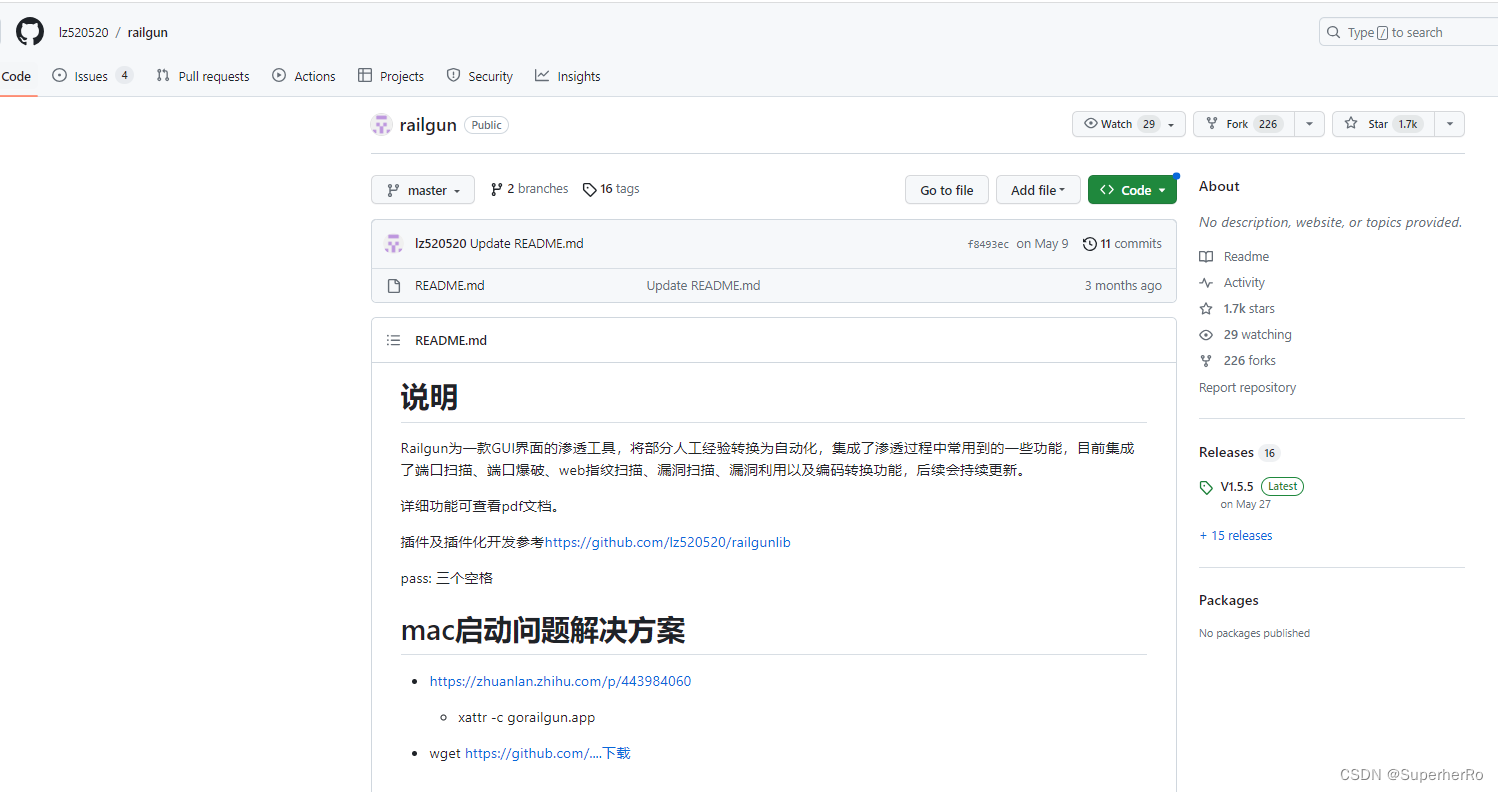Open the master branch selector
Viewport: 1498px width, 792px height.
click(x=423, y=190)
